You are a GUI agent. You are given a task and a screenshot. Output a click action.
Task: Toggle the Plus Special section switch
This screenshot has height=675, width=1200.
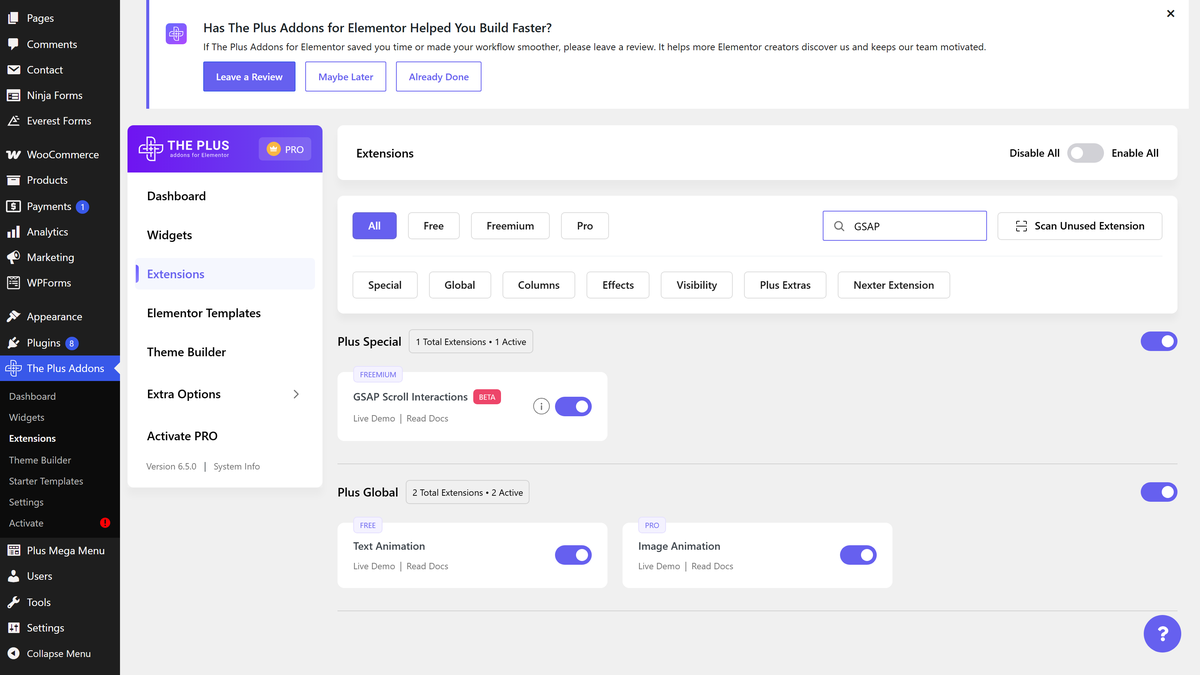(x=1159, y=342)
